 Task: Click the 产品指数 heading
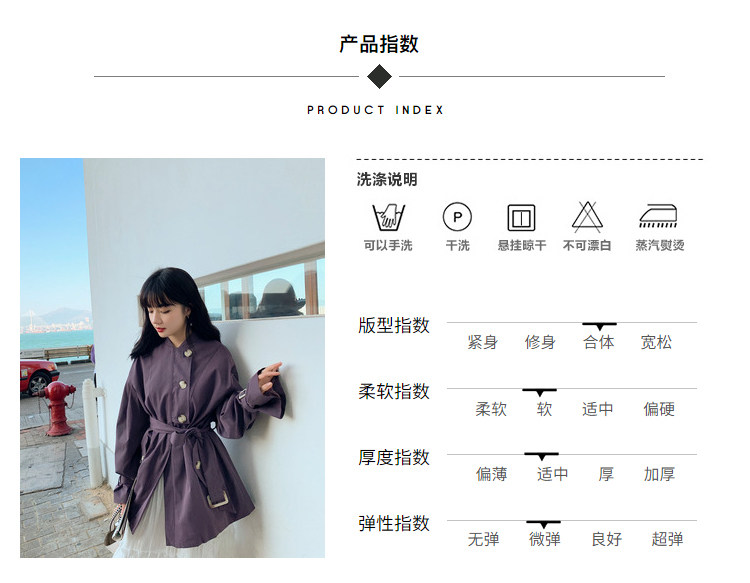click(379, 44)
